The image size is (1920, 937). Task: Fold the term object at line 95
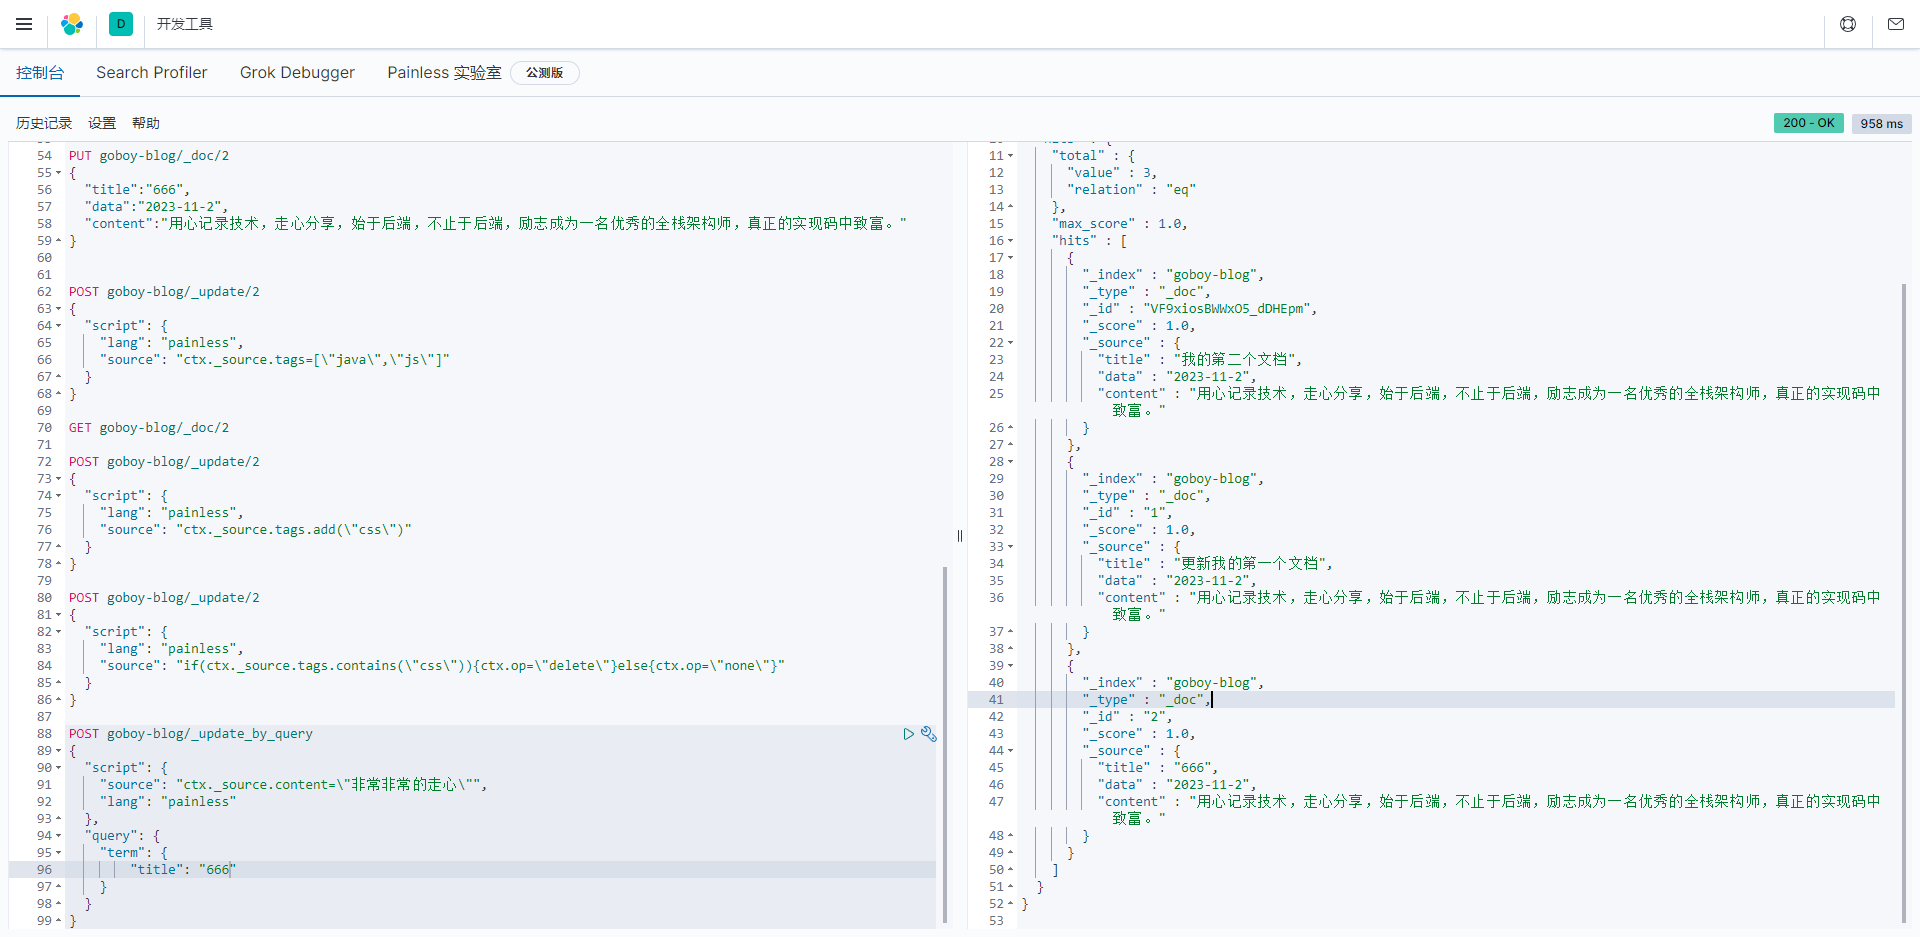tap(58, 853)
